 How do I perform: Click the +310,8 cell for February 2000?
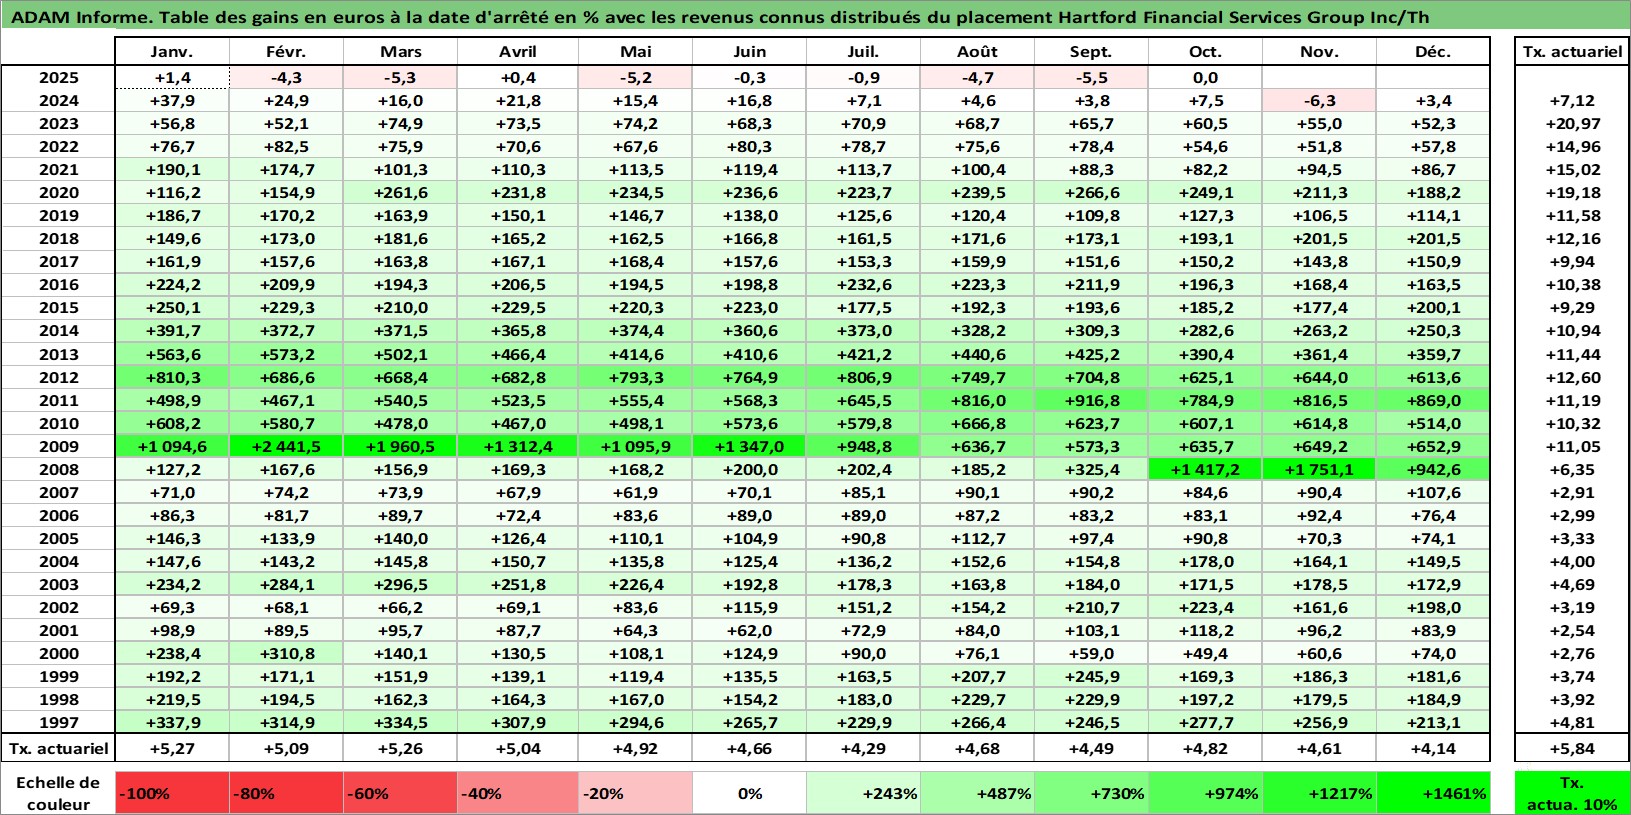pyautogui.click(x=286, y=653)
